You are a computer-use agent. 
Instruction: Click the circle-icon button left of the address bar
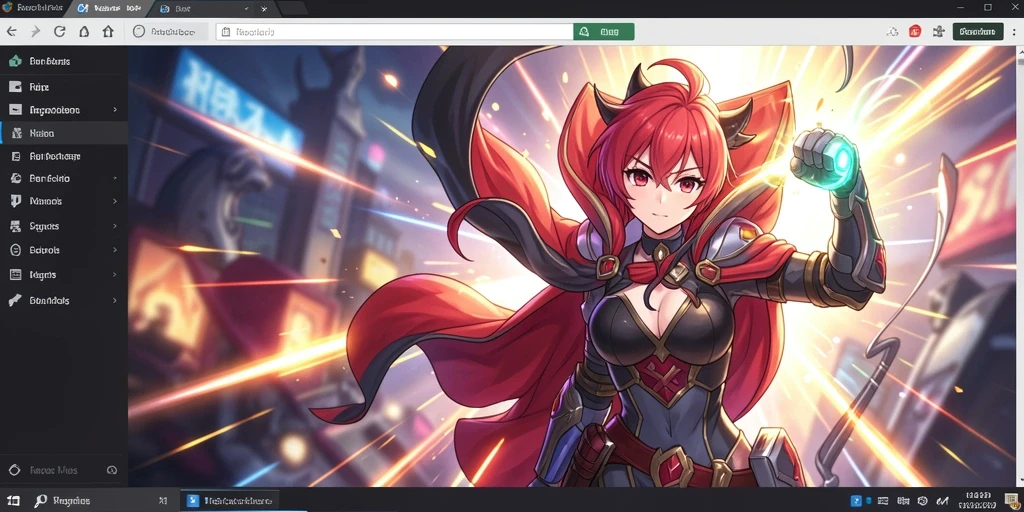click(170, 31)
